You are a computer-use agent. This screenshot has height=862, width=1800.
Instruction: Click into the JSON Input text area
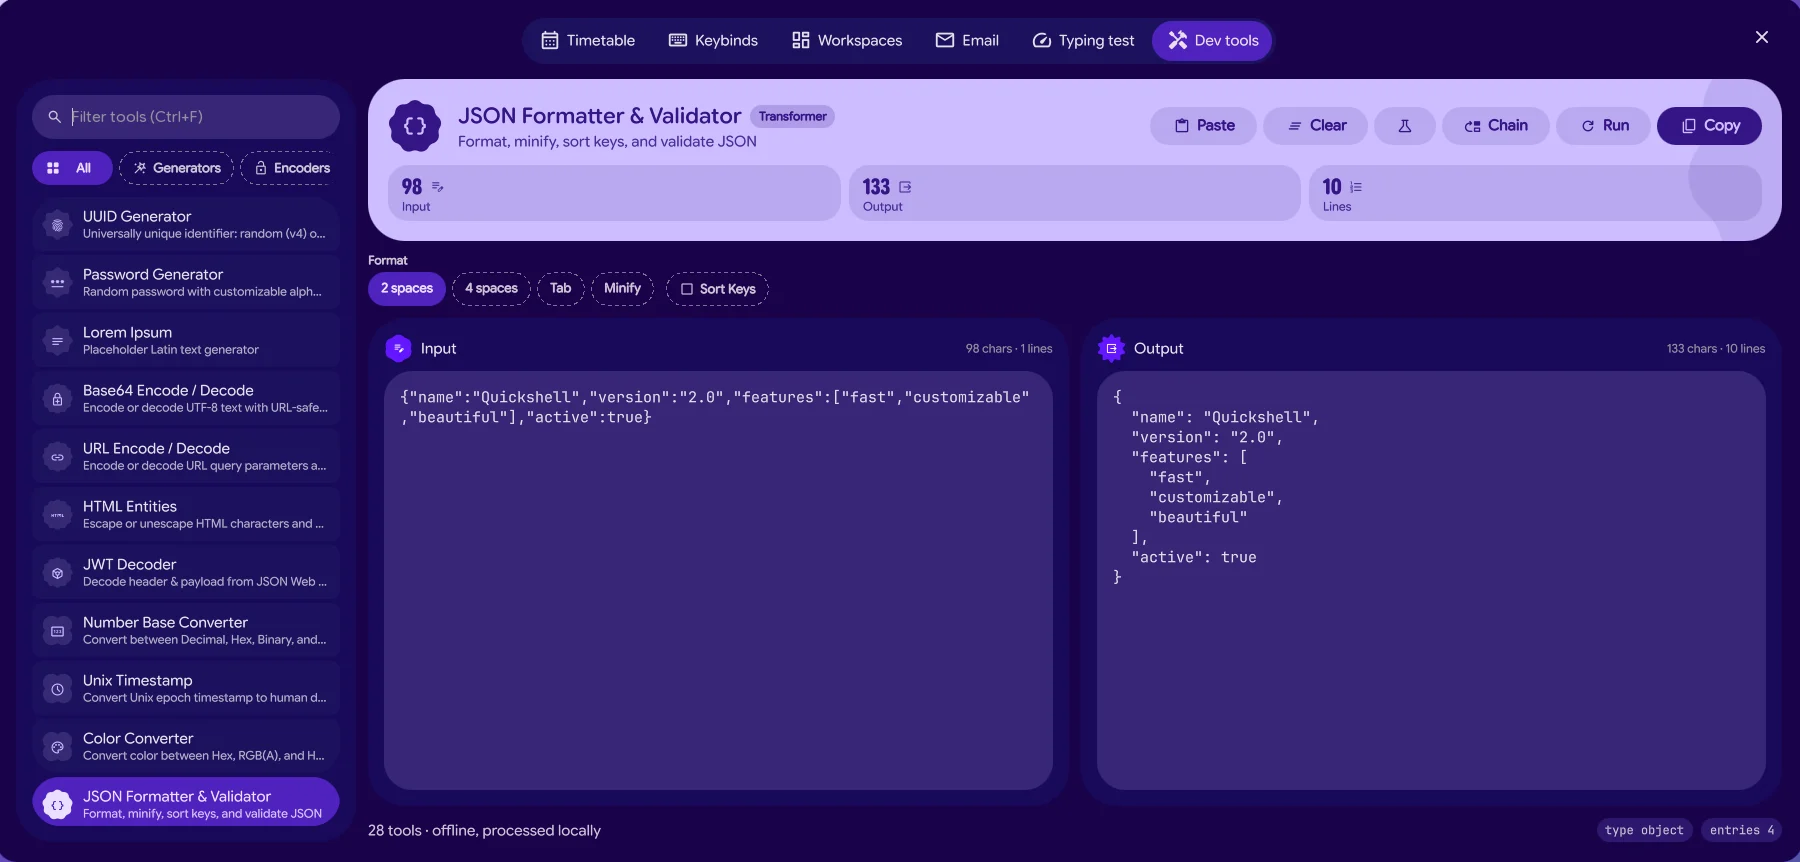coord(718,581)
